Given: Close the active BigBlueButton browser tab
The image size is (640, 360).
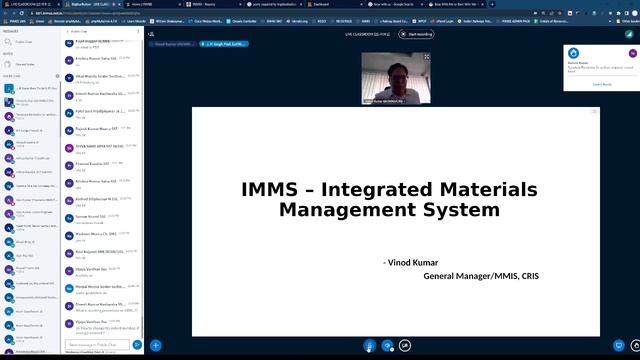Looking at the screenshot, I should coord(119,4).
